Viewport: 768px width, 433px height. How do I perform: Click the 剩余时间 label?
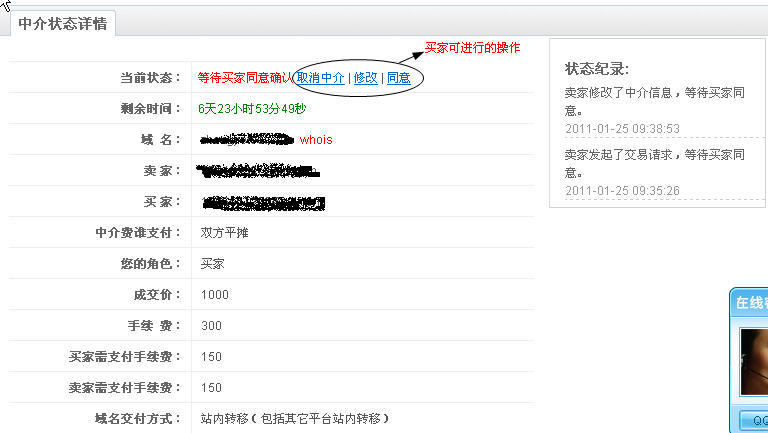(x=150, y=109)
